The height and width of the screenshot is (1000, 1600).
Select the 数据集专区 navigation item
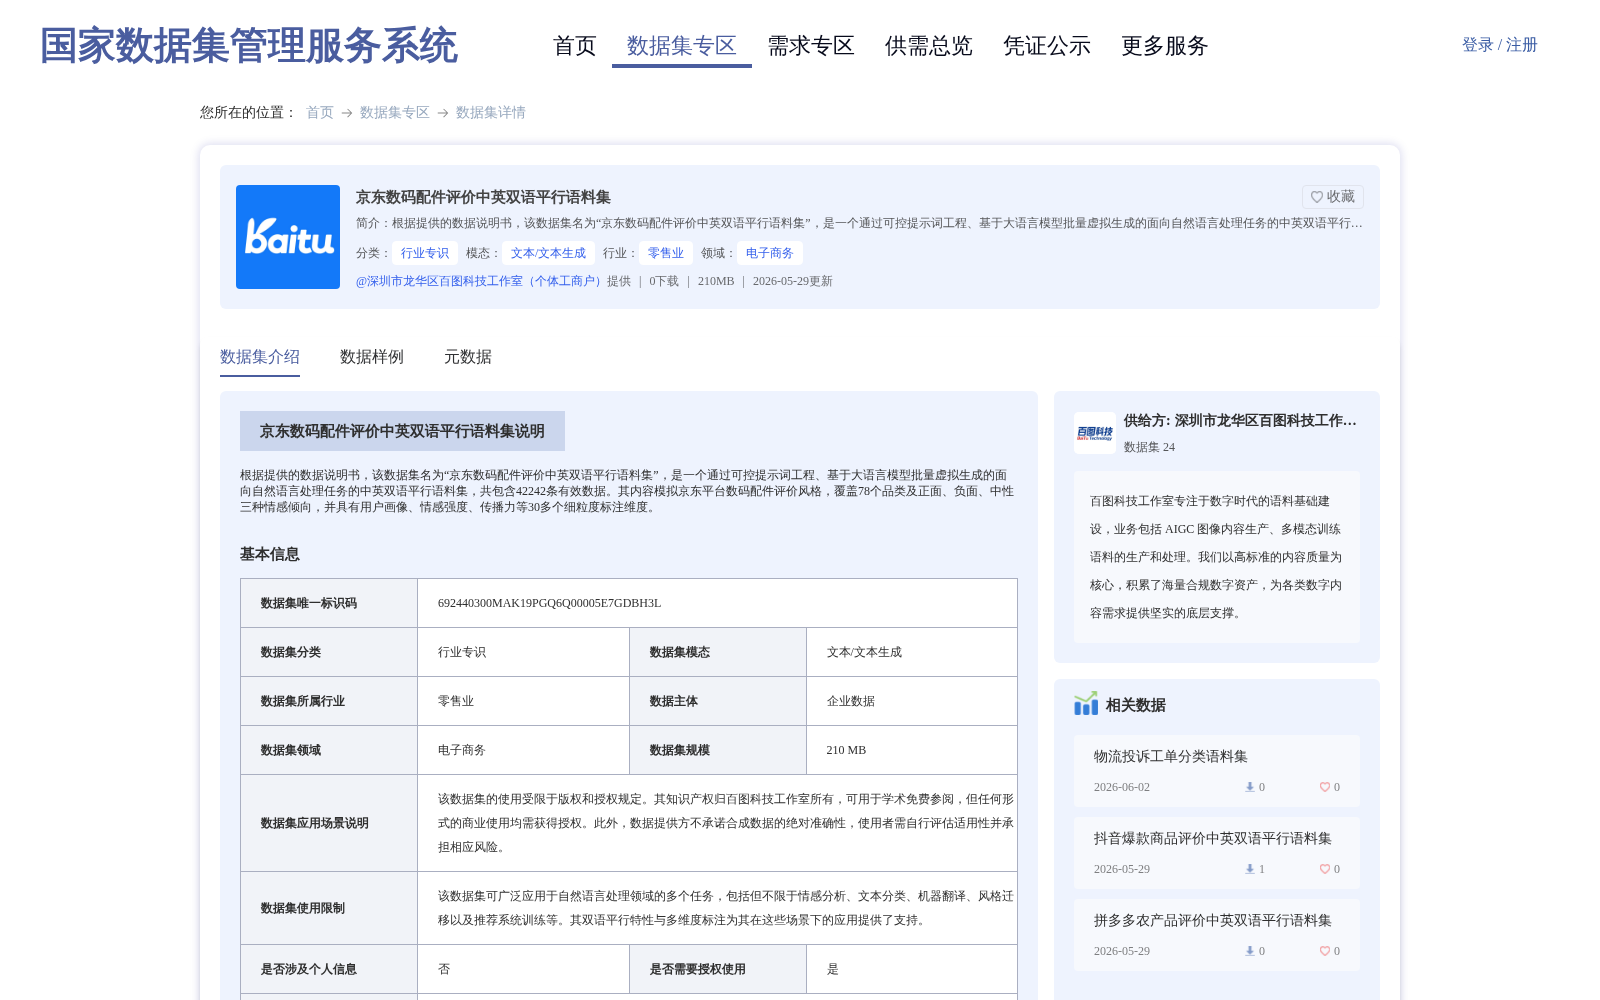click(x=682, y=46)
